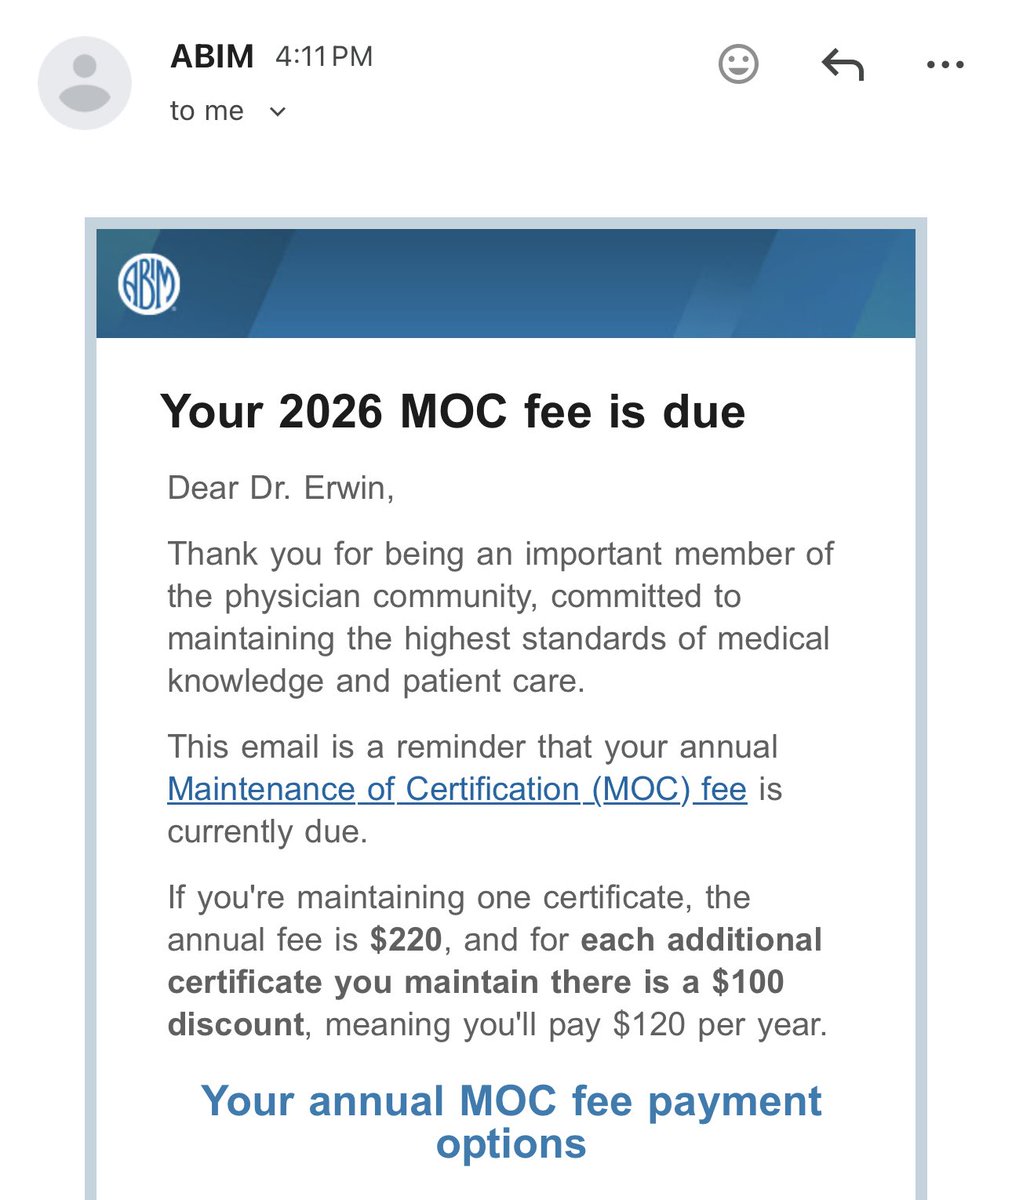This screenshot has width=1012, height=1200.
Task: Select the 'currently due.' text
Action: coord(267,832)
